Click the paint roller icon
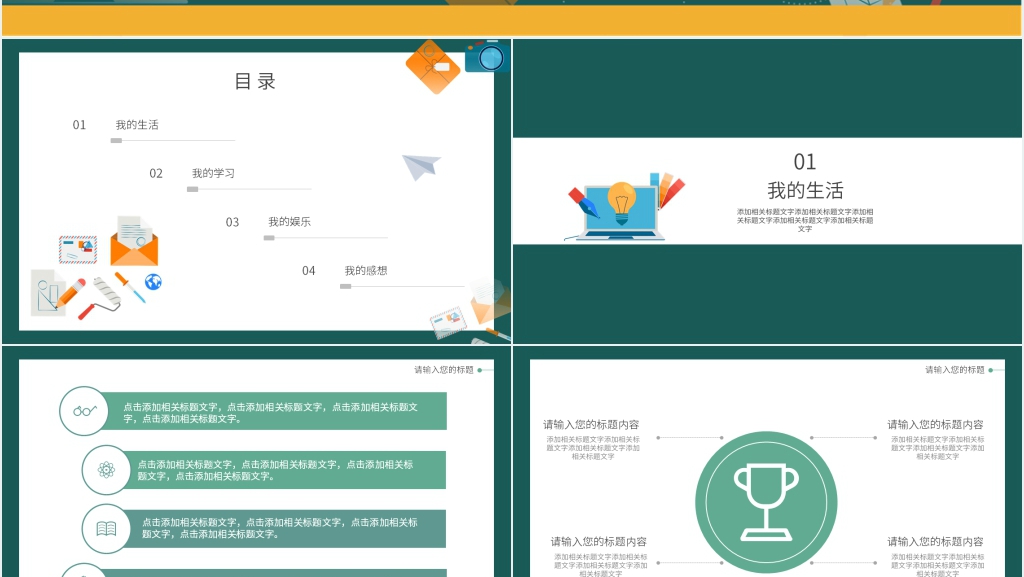The width and height of the screenshot is (1024, 577). [101, 298]
